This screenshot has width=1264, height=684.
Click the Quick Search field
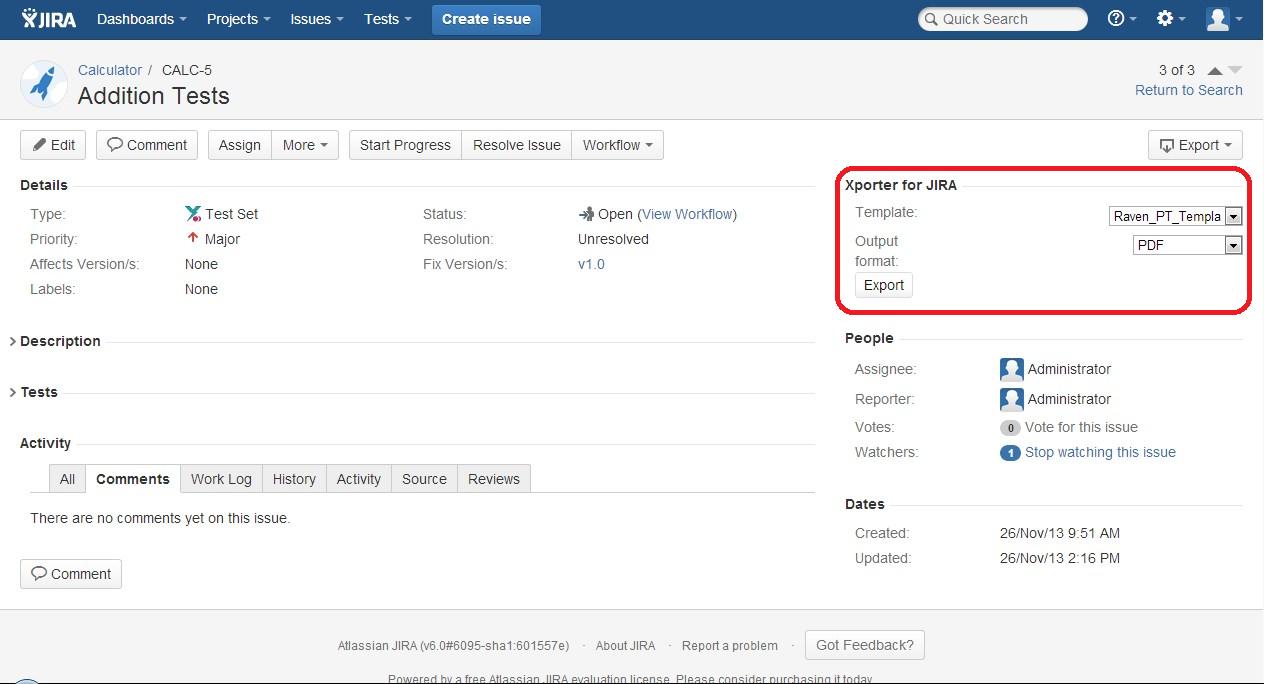coord(1003,19)
